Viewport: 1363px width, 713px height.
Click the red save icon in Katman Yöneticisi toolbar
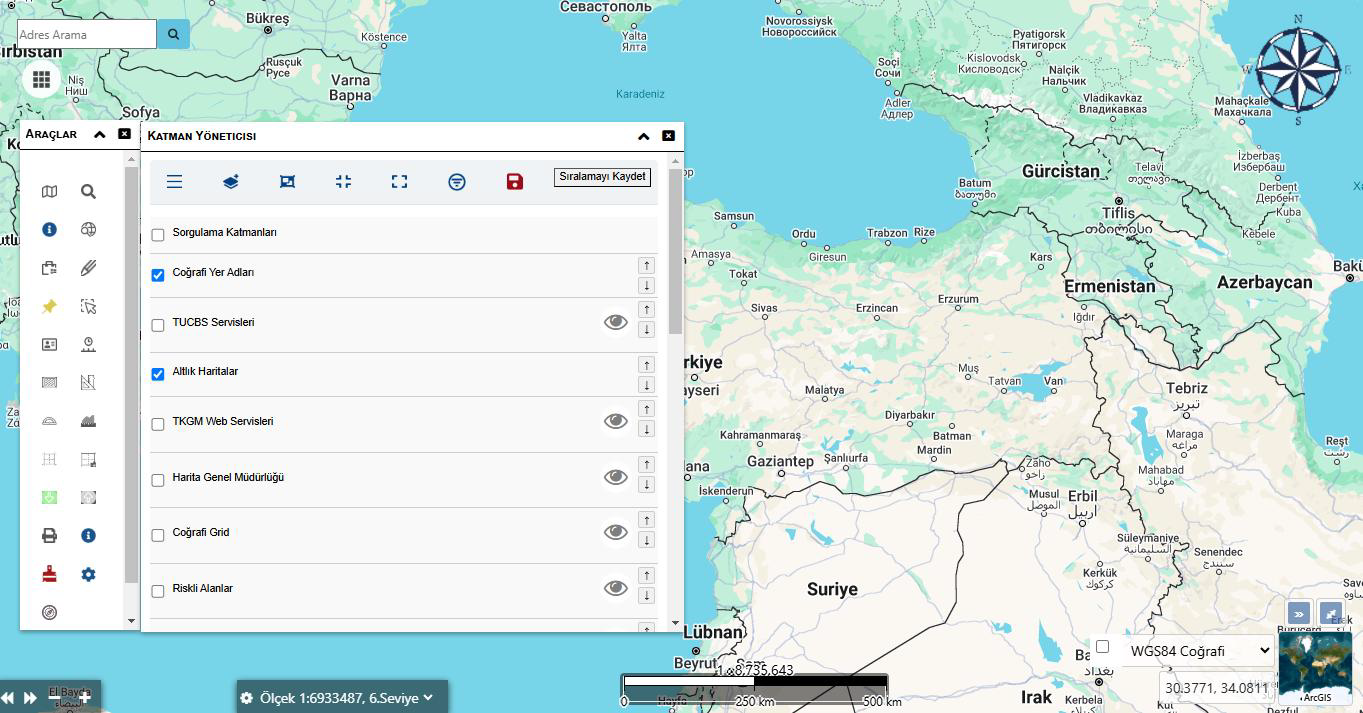(x=514, y=181)
